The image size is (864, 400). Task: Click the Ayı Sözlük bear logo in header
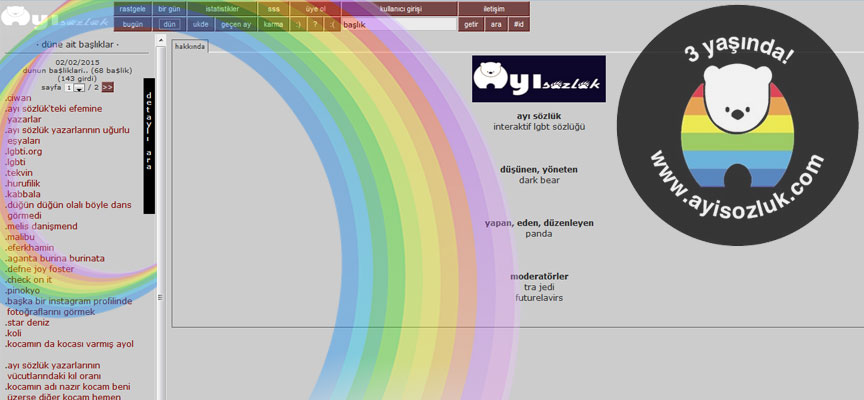click(53, 18)
